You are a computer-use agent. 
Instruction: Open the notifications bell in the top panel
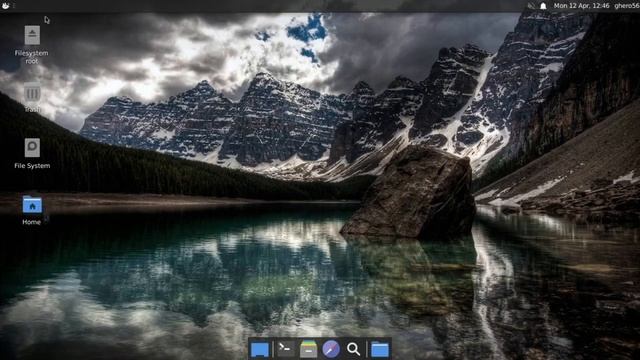(x=543, y=6)
